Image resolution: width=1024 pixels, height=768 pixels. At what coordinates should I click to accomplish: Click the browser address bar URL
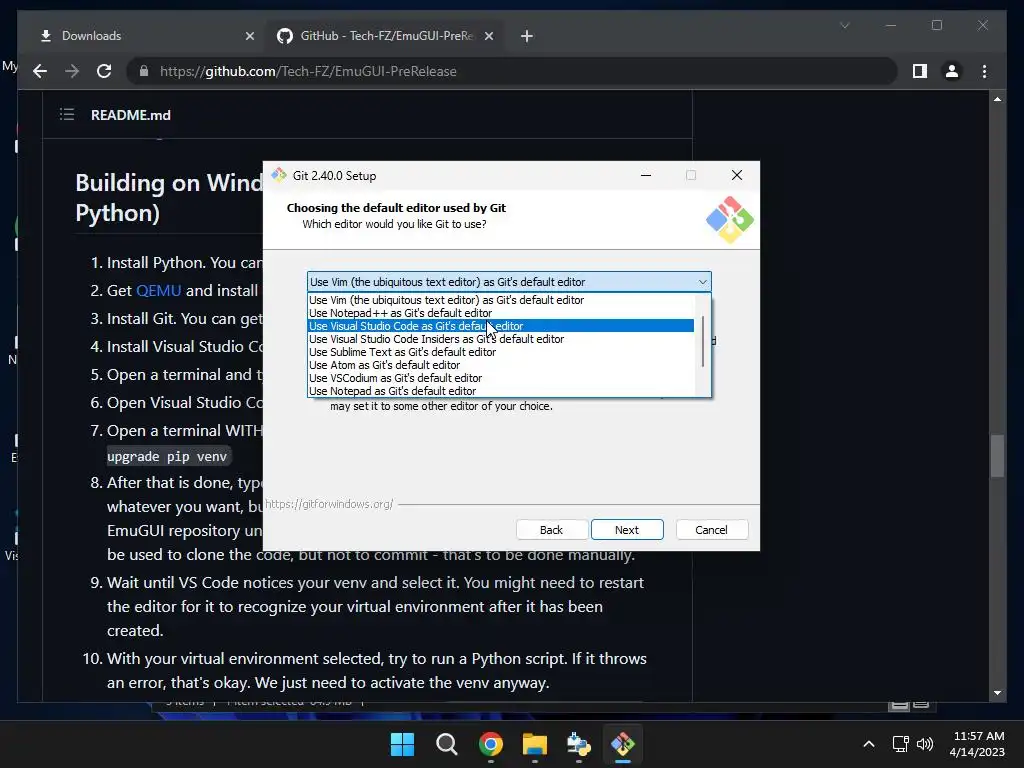(308, 71)
